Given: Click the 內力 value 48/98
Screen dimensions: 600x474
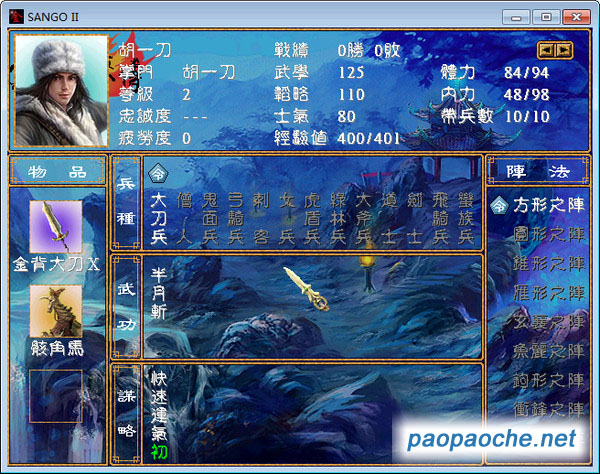Looking at the screenshot, I should [x=527, y=94].
